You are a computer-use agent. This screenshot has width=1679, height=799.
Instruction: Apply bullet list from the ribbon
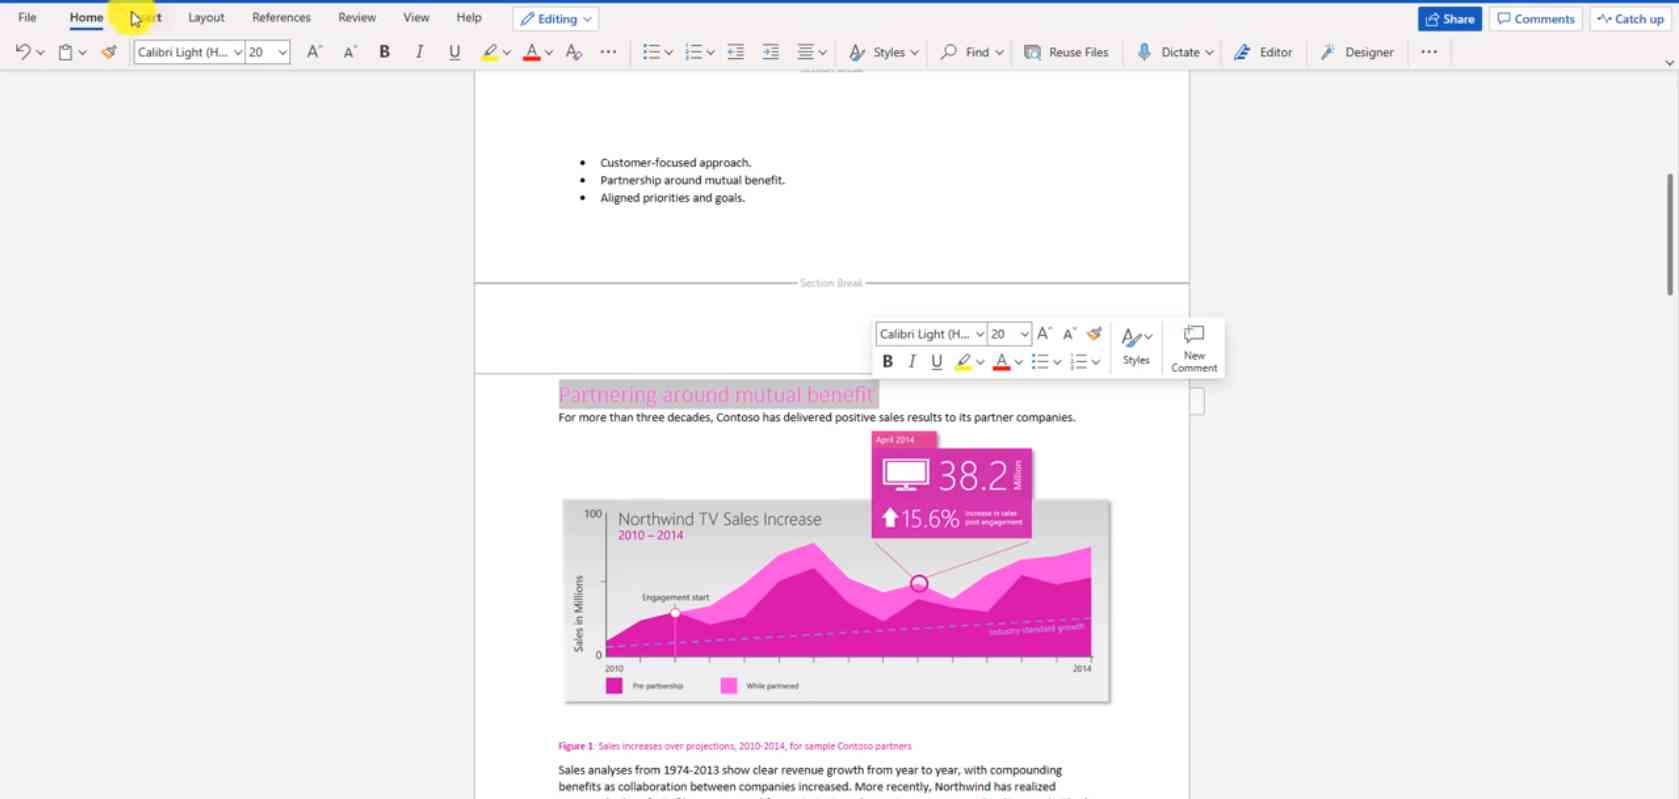[651, 52]
